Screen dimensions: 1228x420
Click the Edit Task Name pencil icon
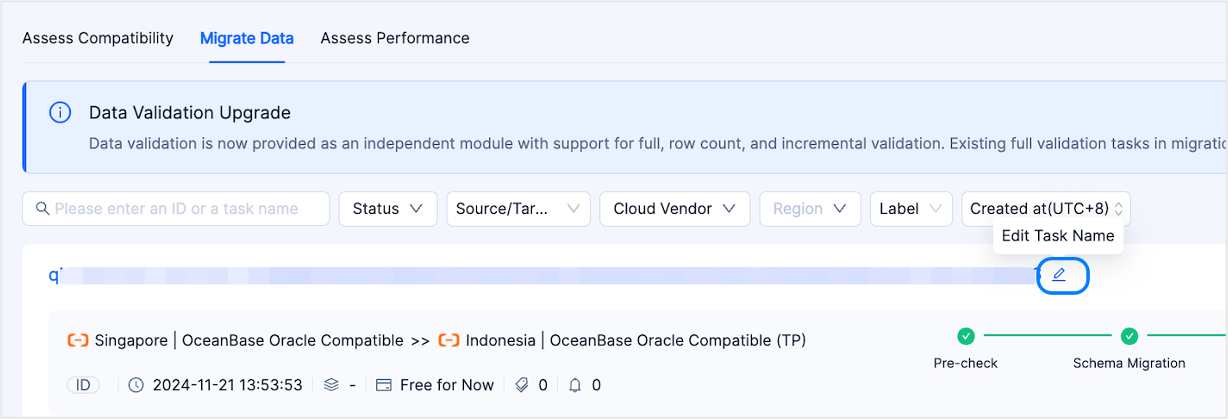1059,275
